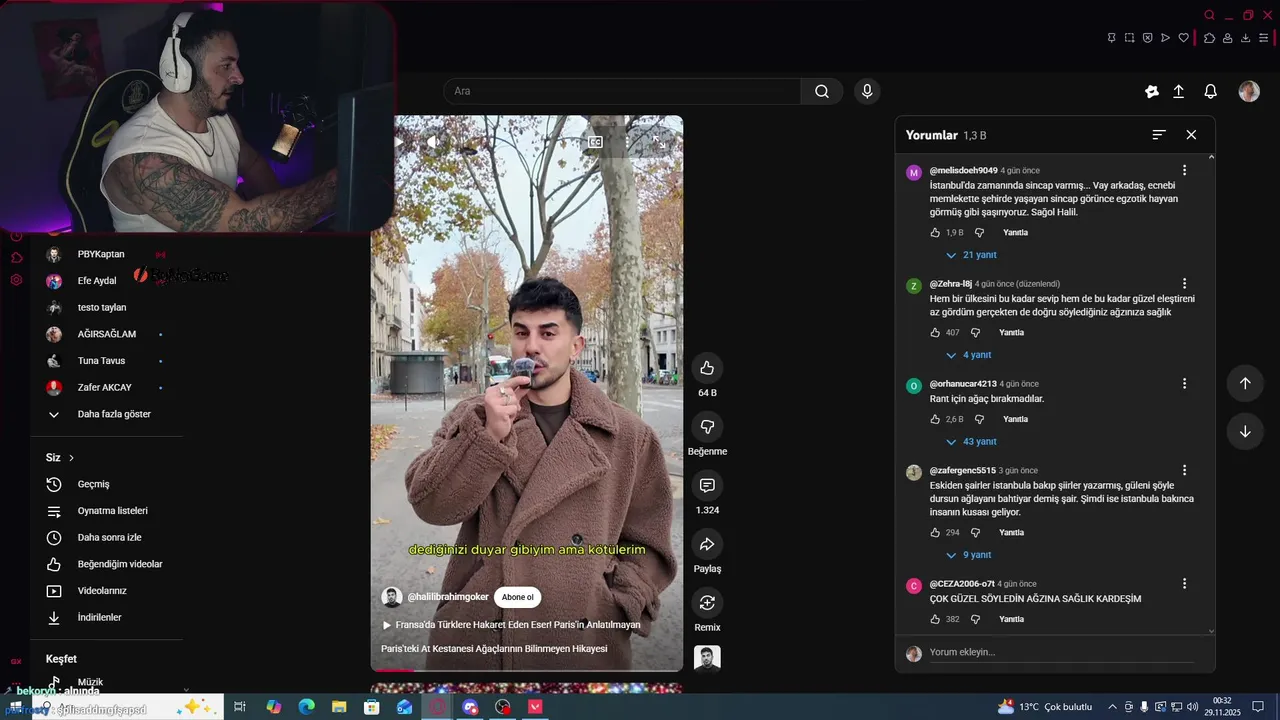This screenshot has height=720, width=1280.
Task: Expand 4 yanıt replies
Action: [x=968, y=355]
